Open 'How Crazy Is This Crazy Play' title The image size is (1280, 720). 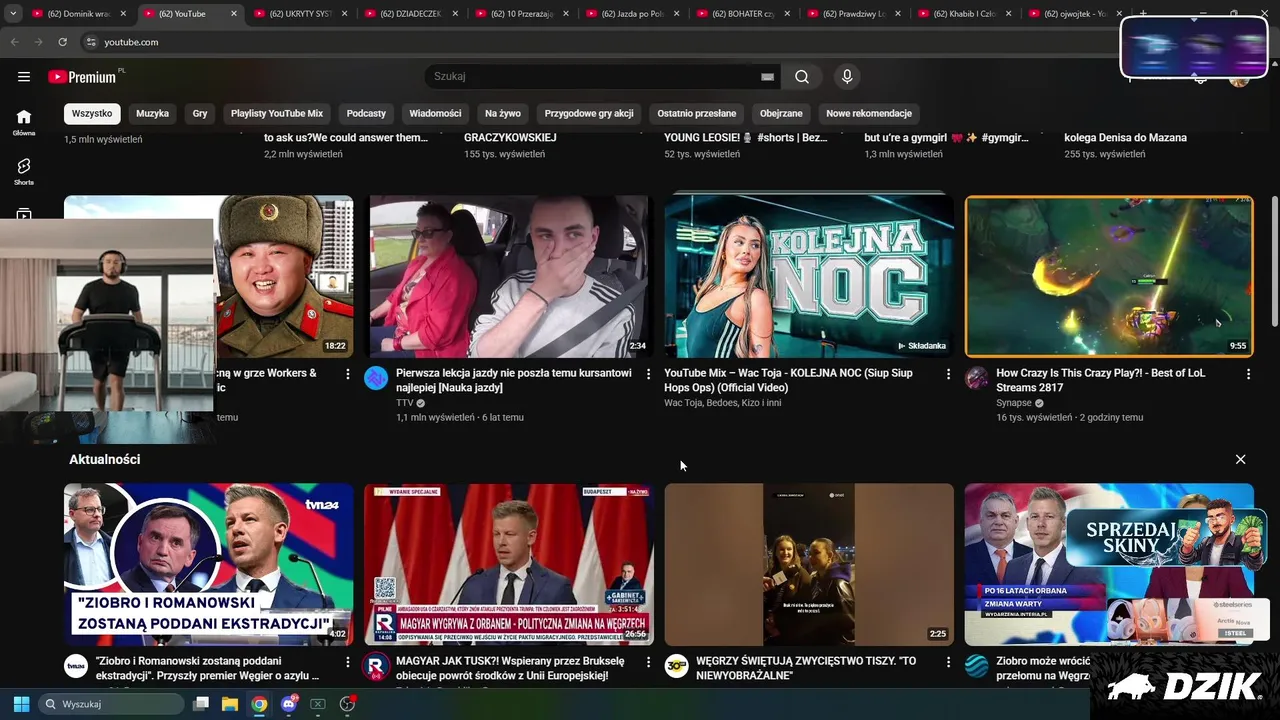click(1101, 380)
